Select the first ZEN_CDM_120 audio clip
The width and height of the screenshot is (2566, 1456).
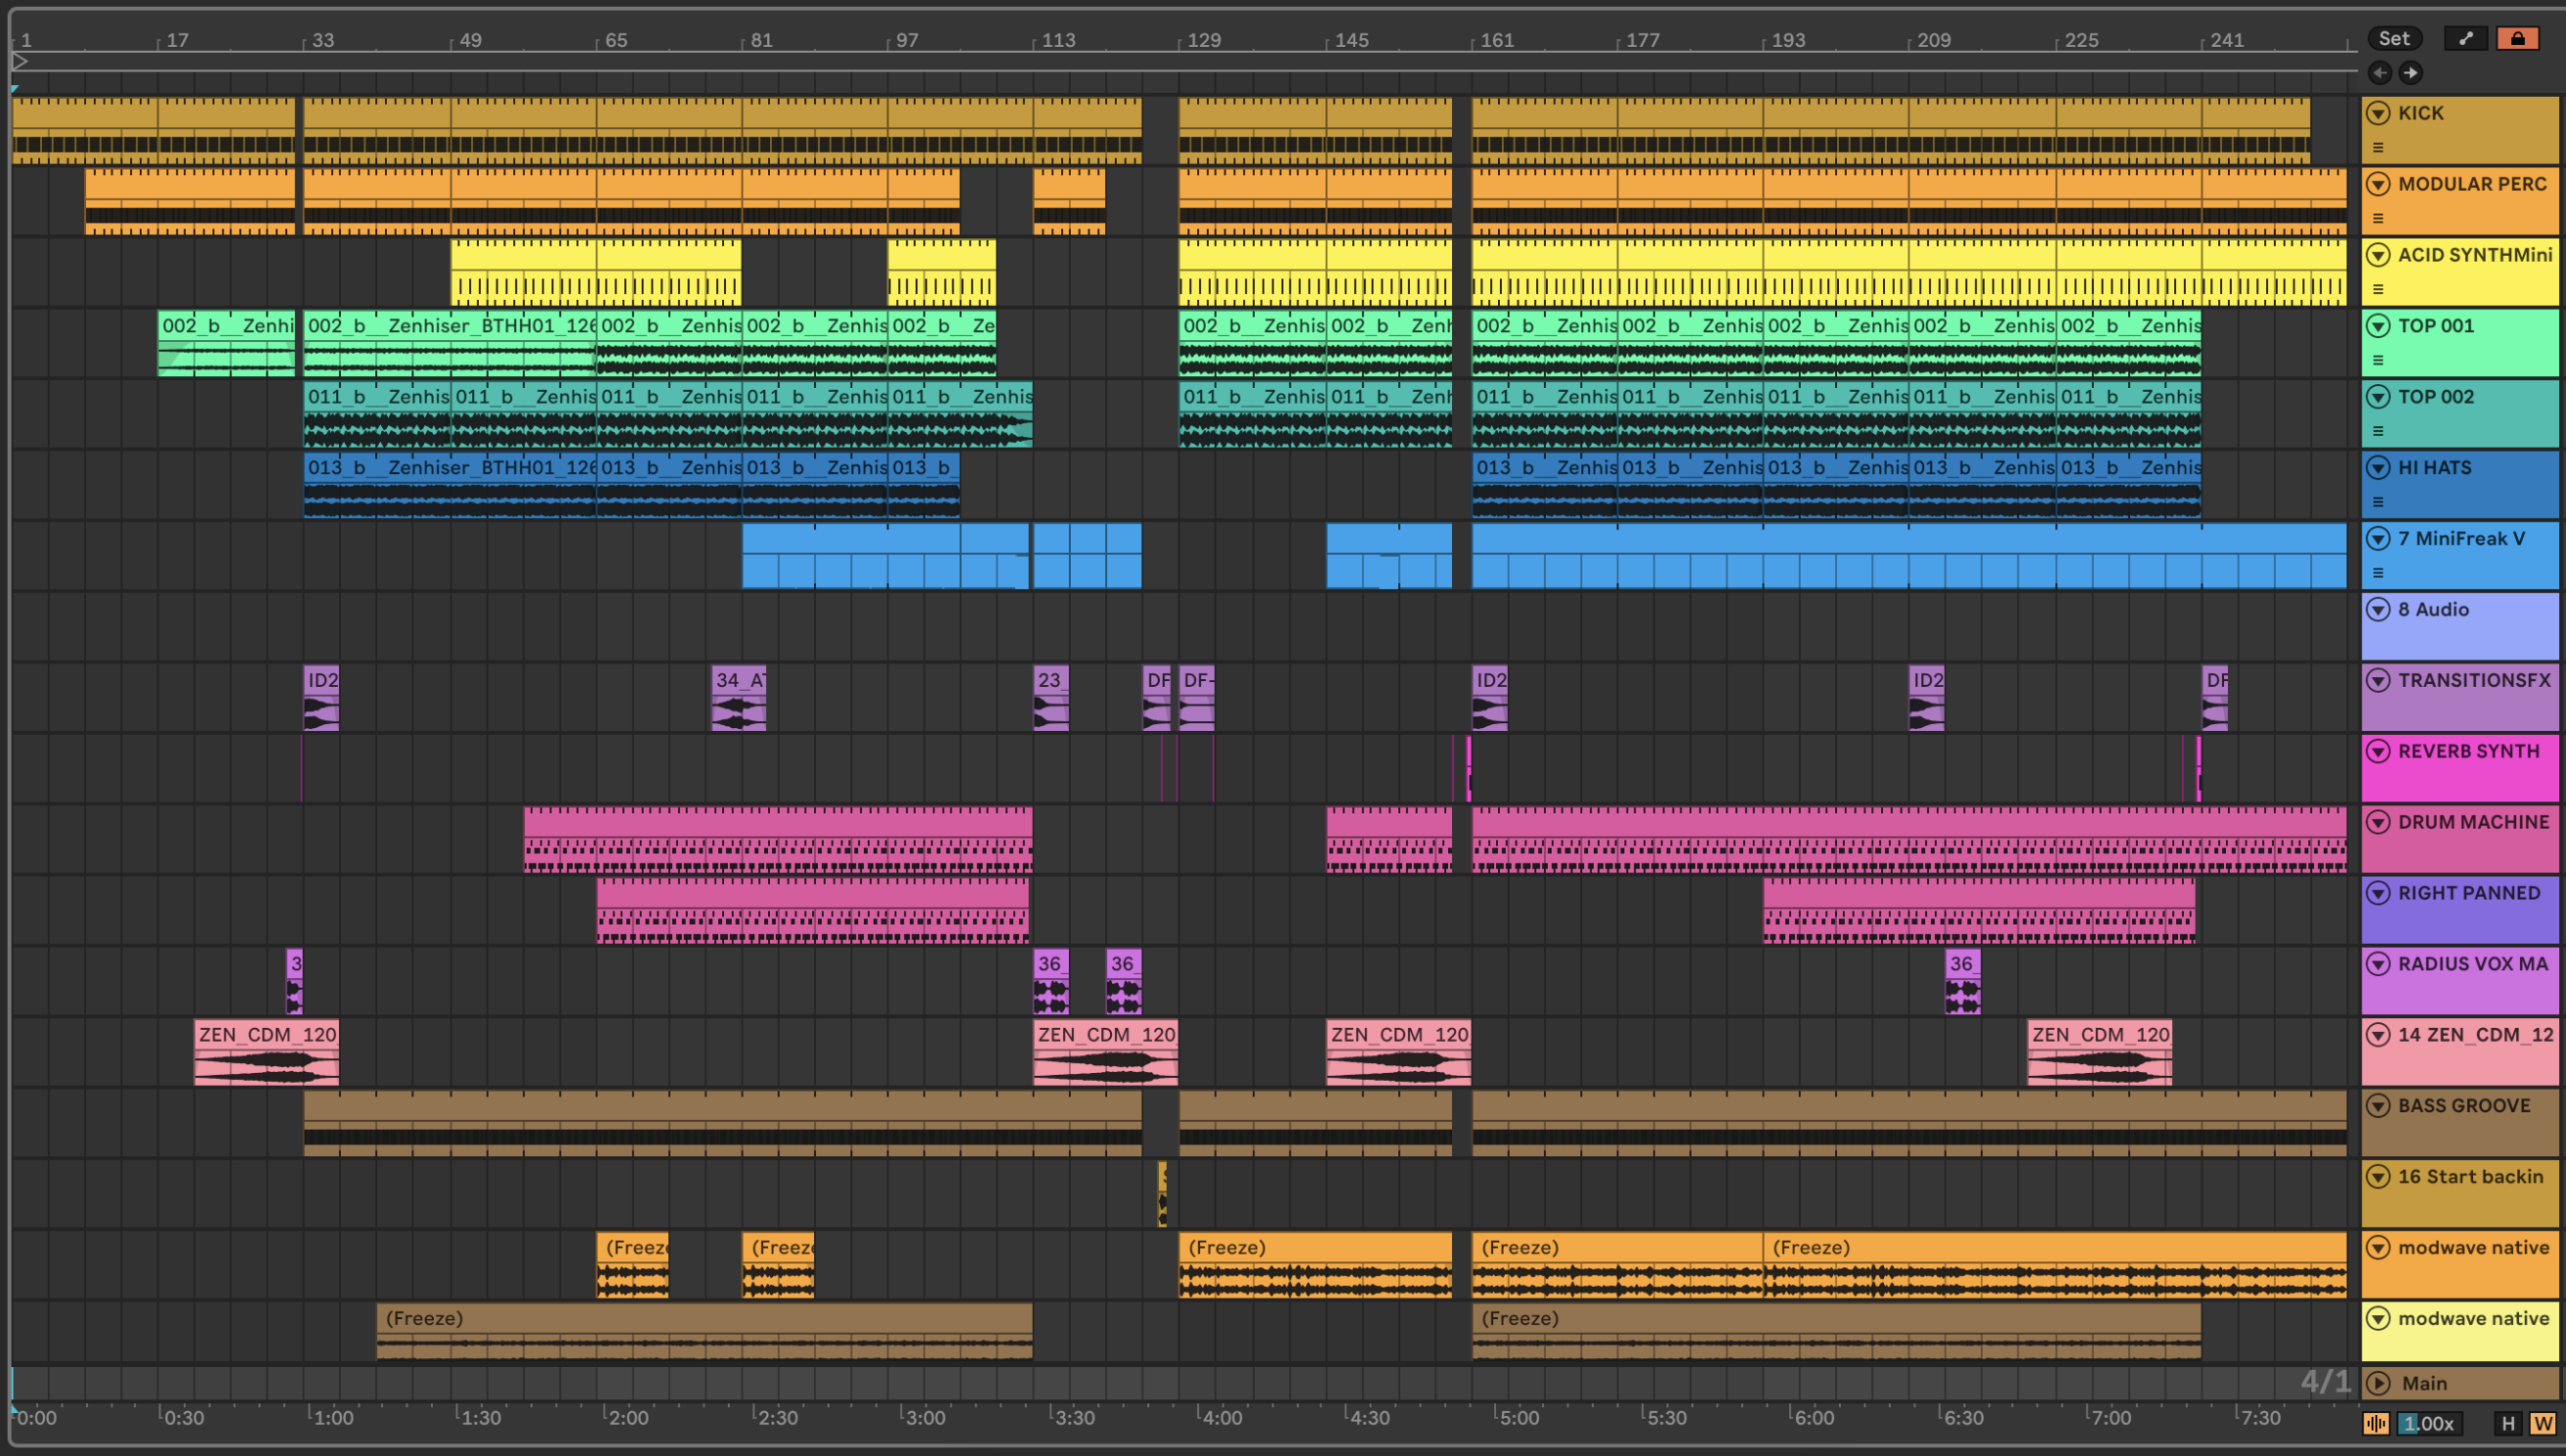(266, 1035)
